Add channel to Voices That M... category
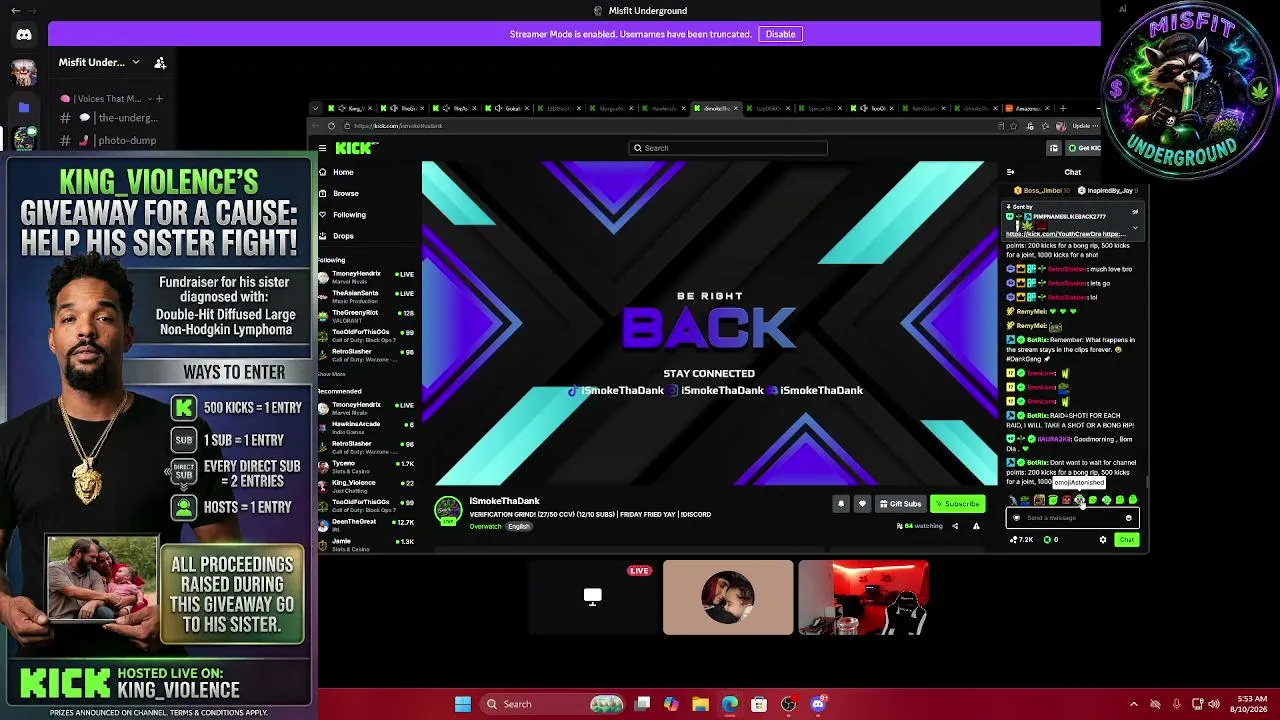Viewport: 1280px width, 720px height. (159, 99)
